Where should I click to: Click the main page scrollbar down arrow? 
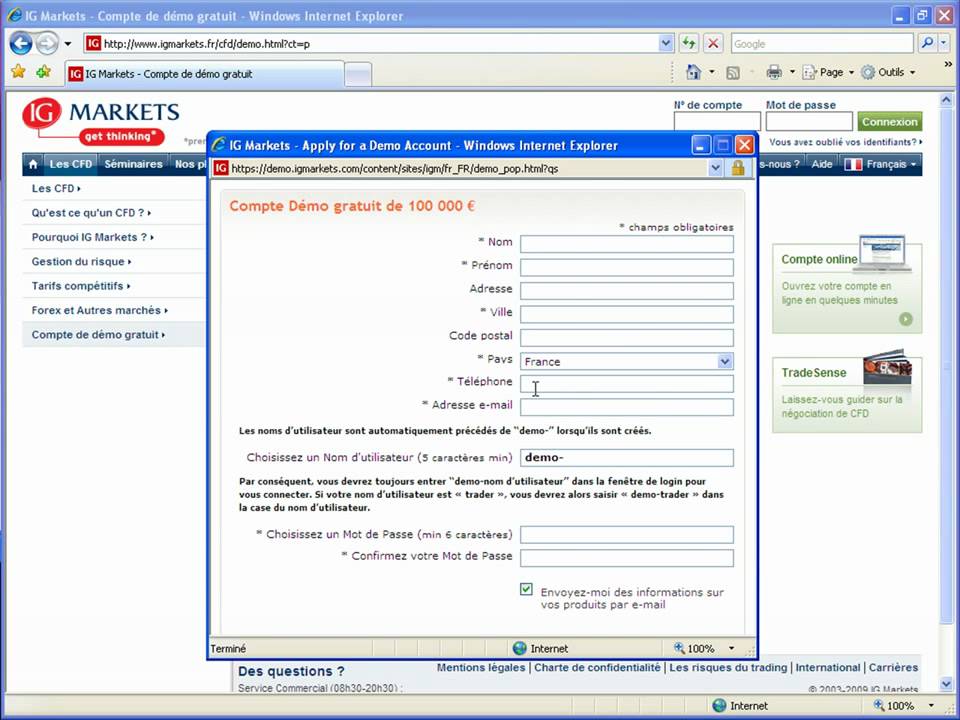click(946, 683)
